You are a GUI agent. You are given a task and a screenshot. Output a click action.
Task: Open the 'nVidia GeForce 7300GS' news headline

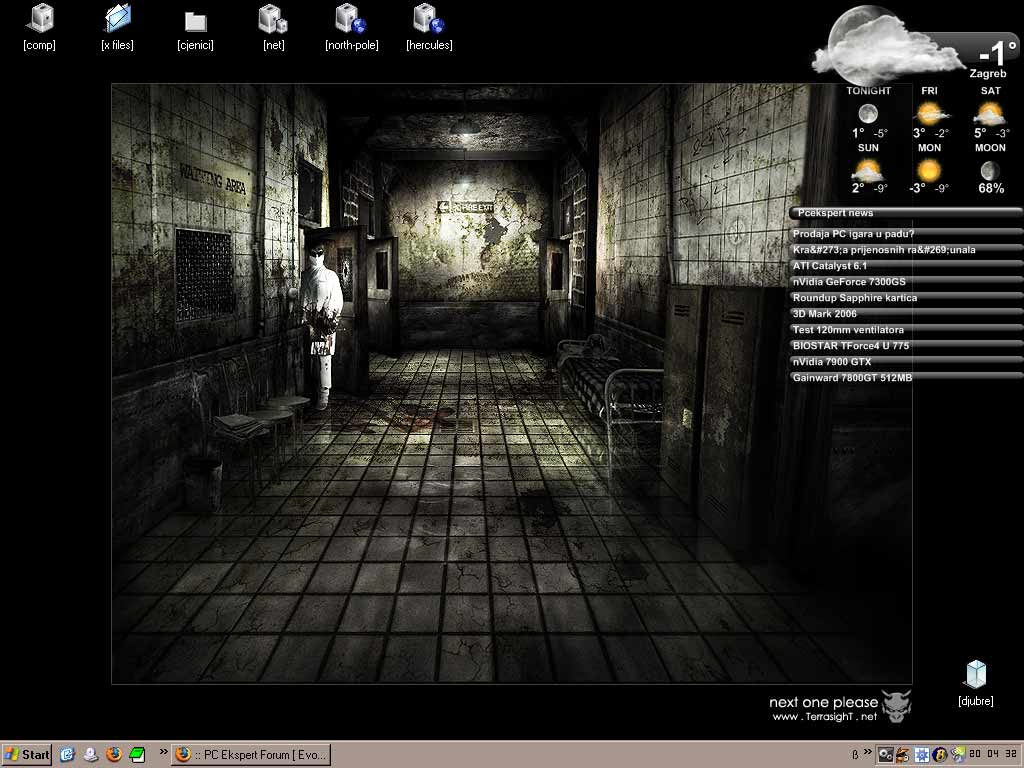pyautogui.click(x=848, y=282)
